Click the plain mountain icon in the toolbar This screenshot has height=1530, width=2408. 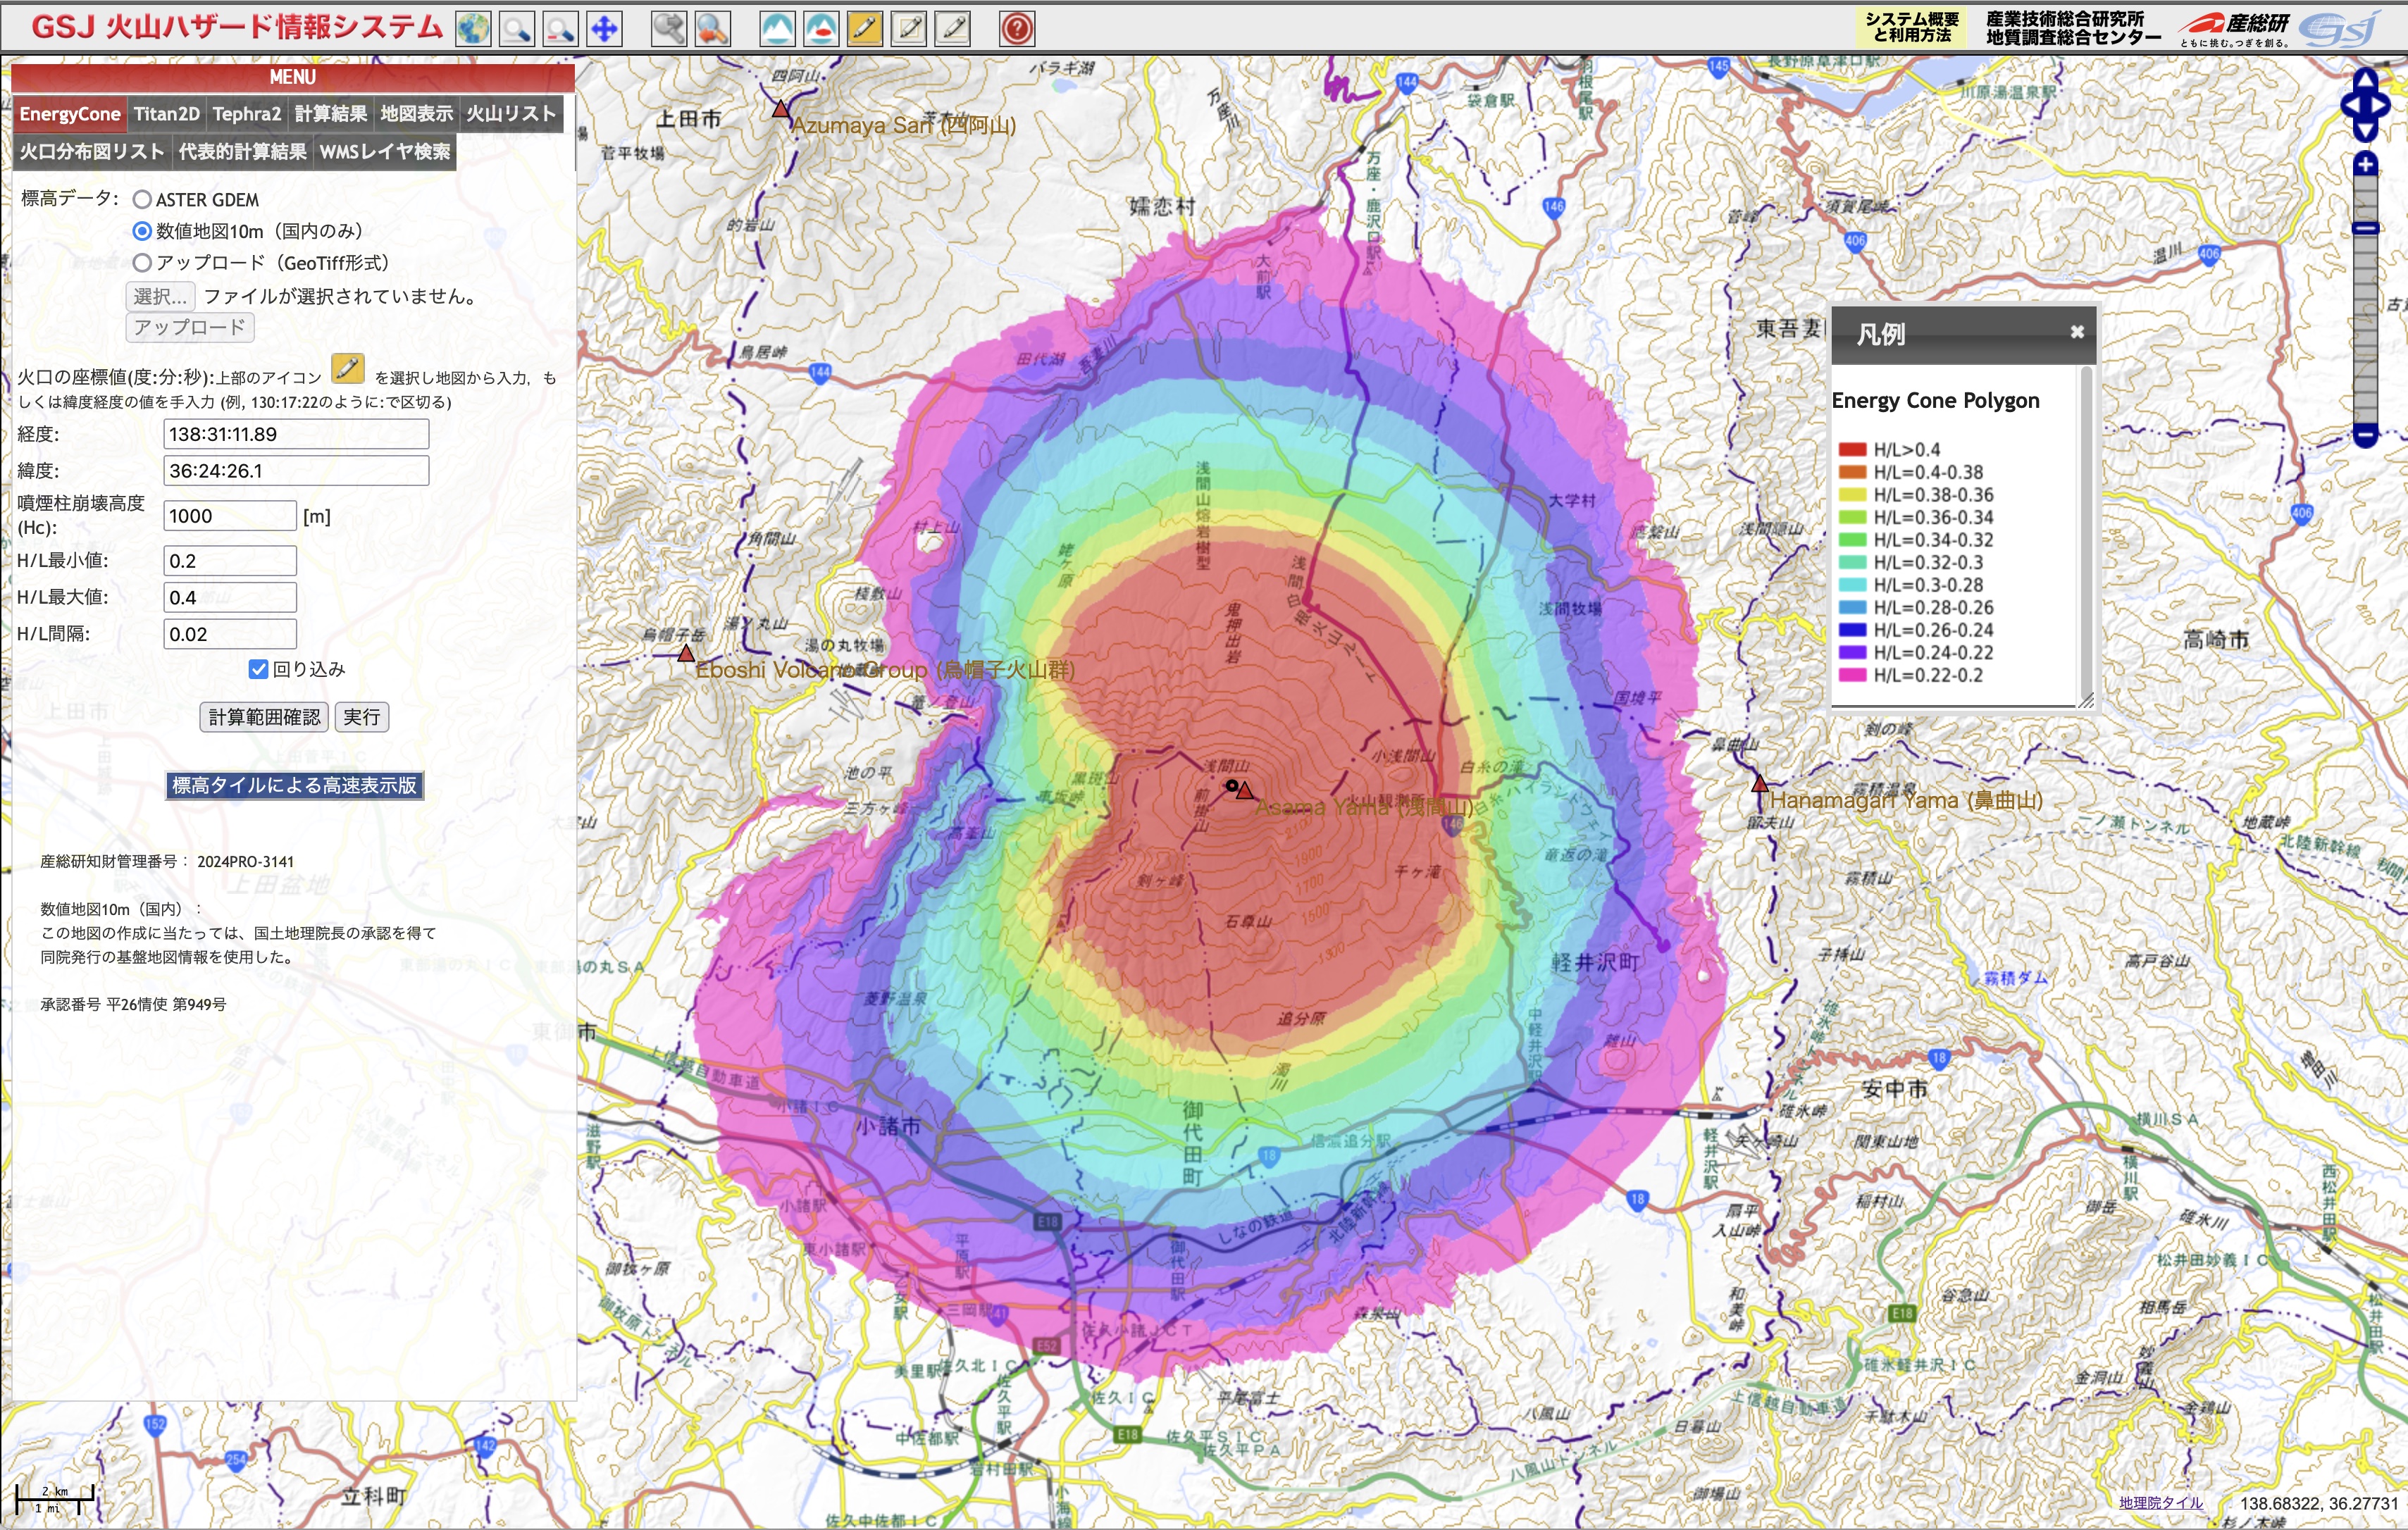[777, 28]
